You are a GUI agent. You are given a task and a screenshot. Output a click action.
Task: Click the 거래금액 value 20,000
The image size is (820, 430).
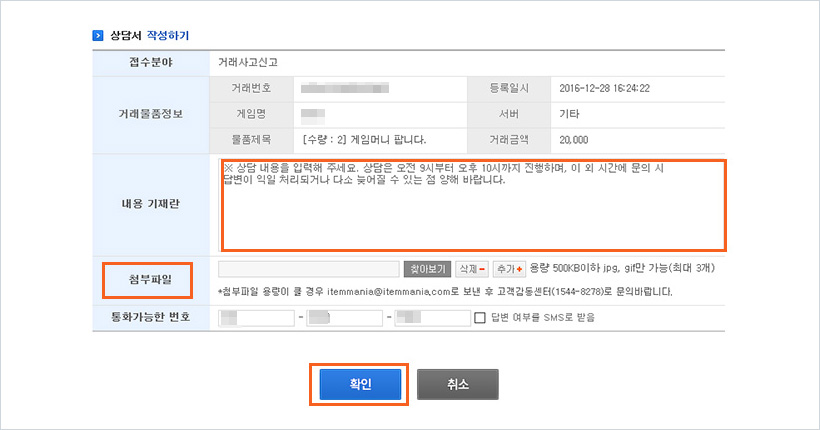click(575, 139)
